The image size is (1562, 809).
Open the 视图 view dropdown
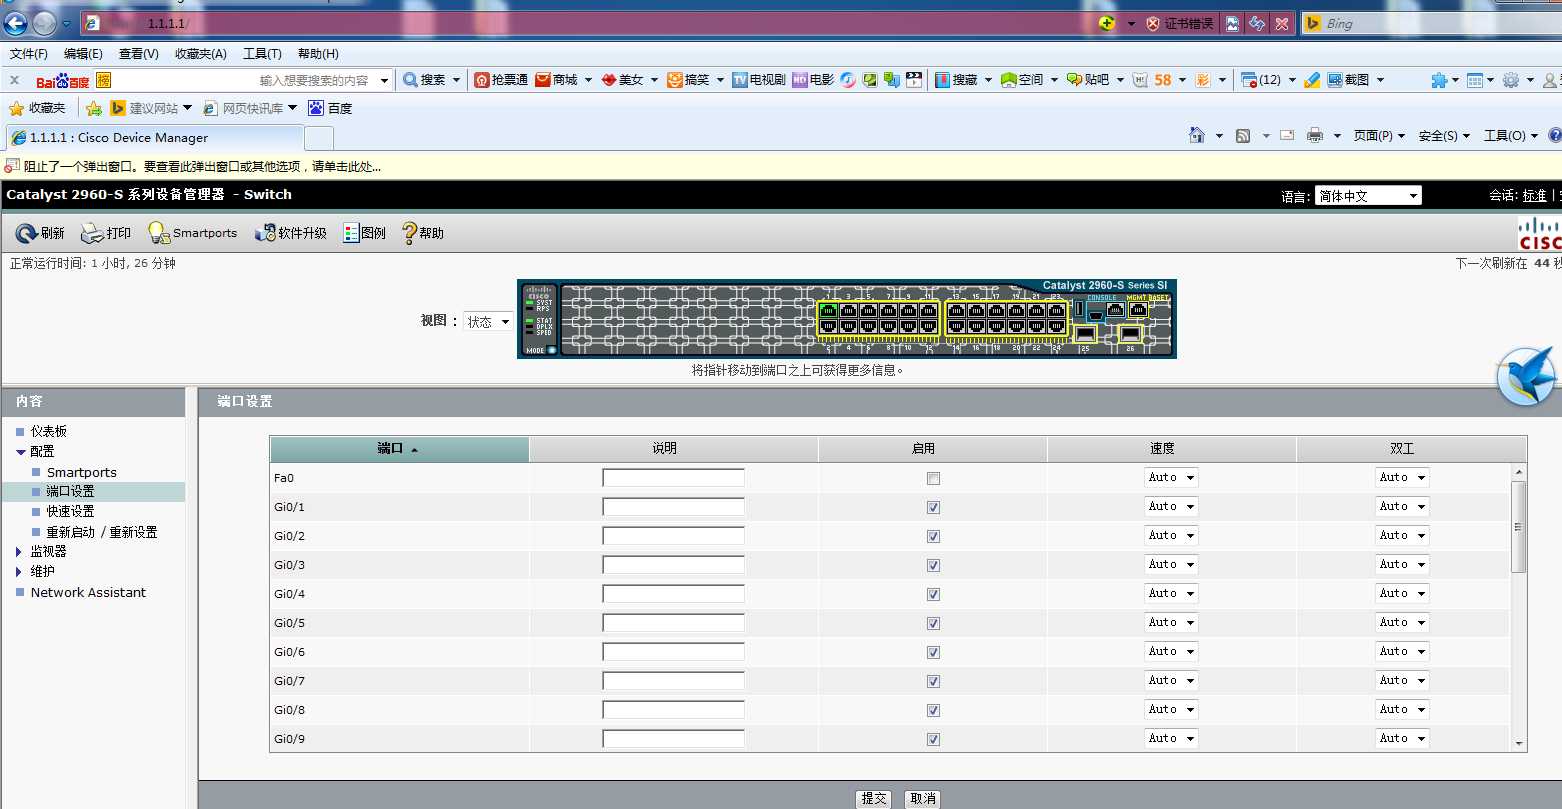click(x=489, y=322)
